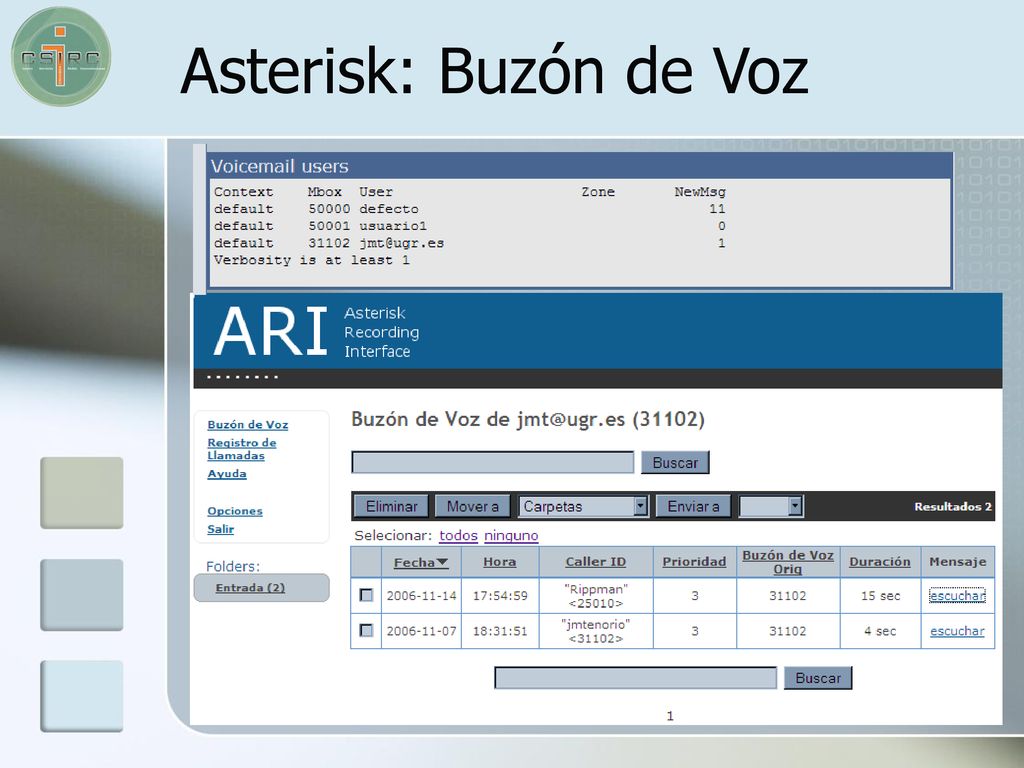Click Salir to log out
Screen dimensions: 1024x768
click(x=220, y=529)
